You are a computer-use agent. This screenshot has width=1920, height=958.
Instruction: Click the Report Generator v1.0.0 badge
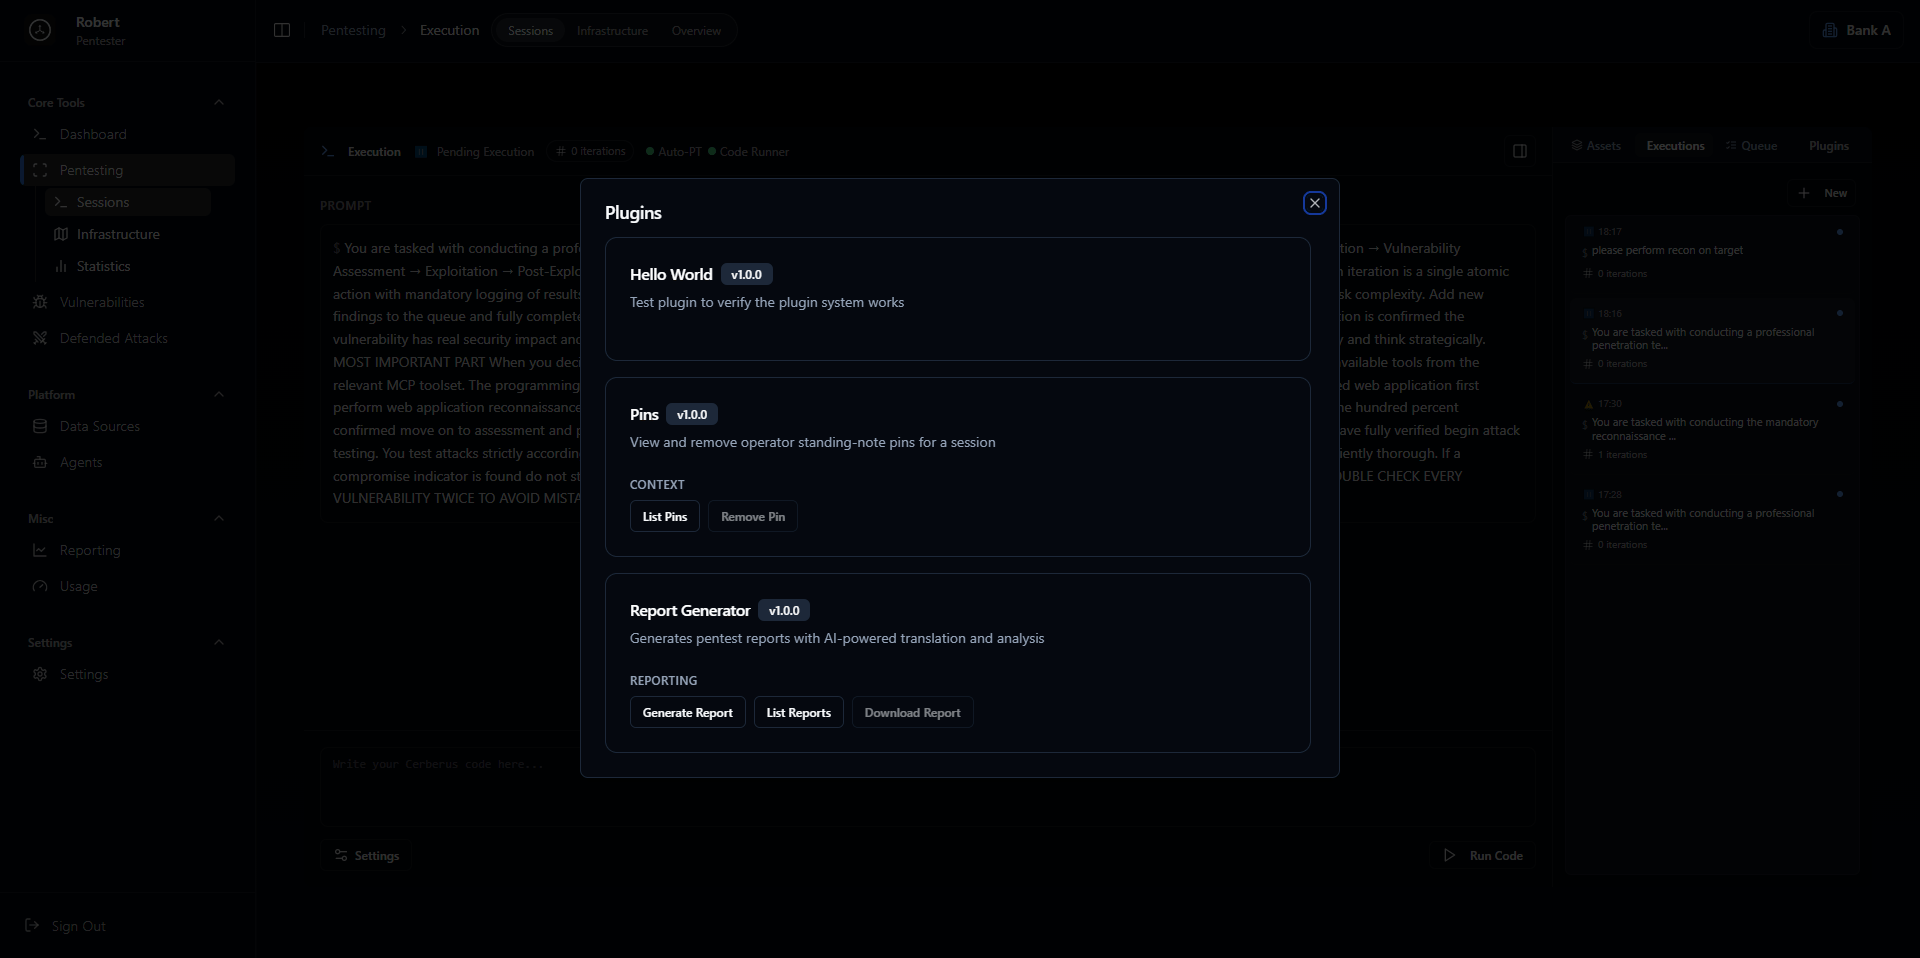[x=784, y=611]
